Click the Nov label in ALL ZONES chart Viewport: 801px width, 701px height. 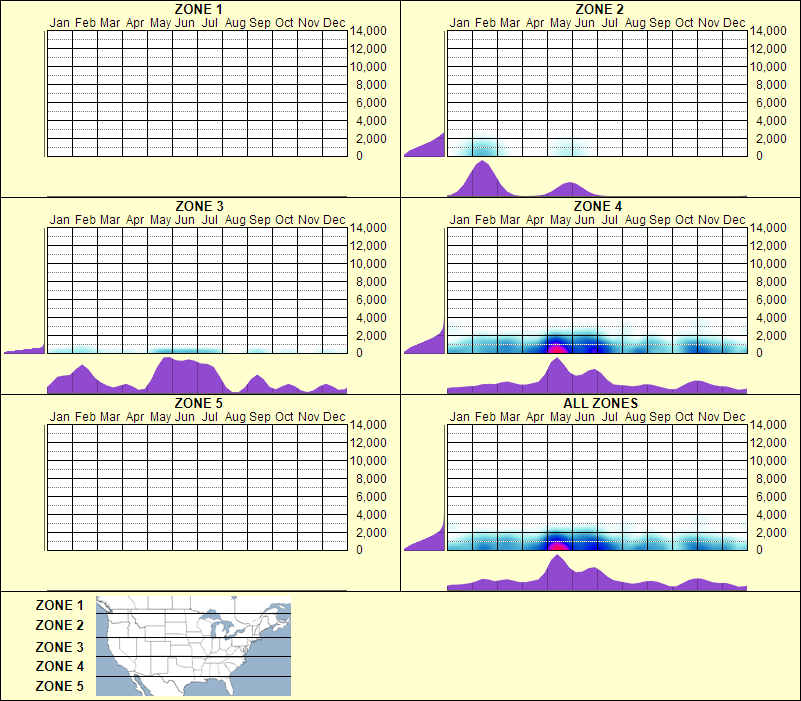(709, 416)
